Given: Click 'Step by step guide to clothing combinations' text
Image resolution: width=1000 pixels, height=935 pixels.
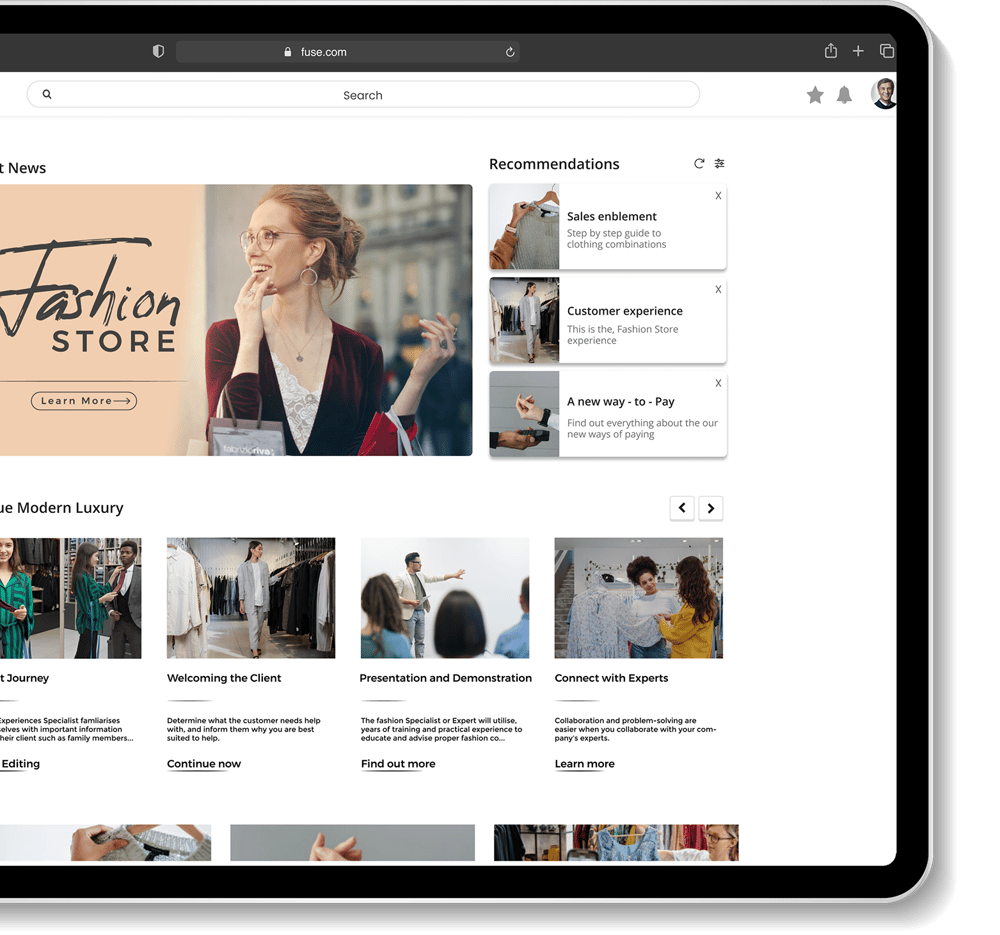Looking at the screenshot, I should pyautogui.click(x=616, y=239).
